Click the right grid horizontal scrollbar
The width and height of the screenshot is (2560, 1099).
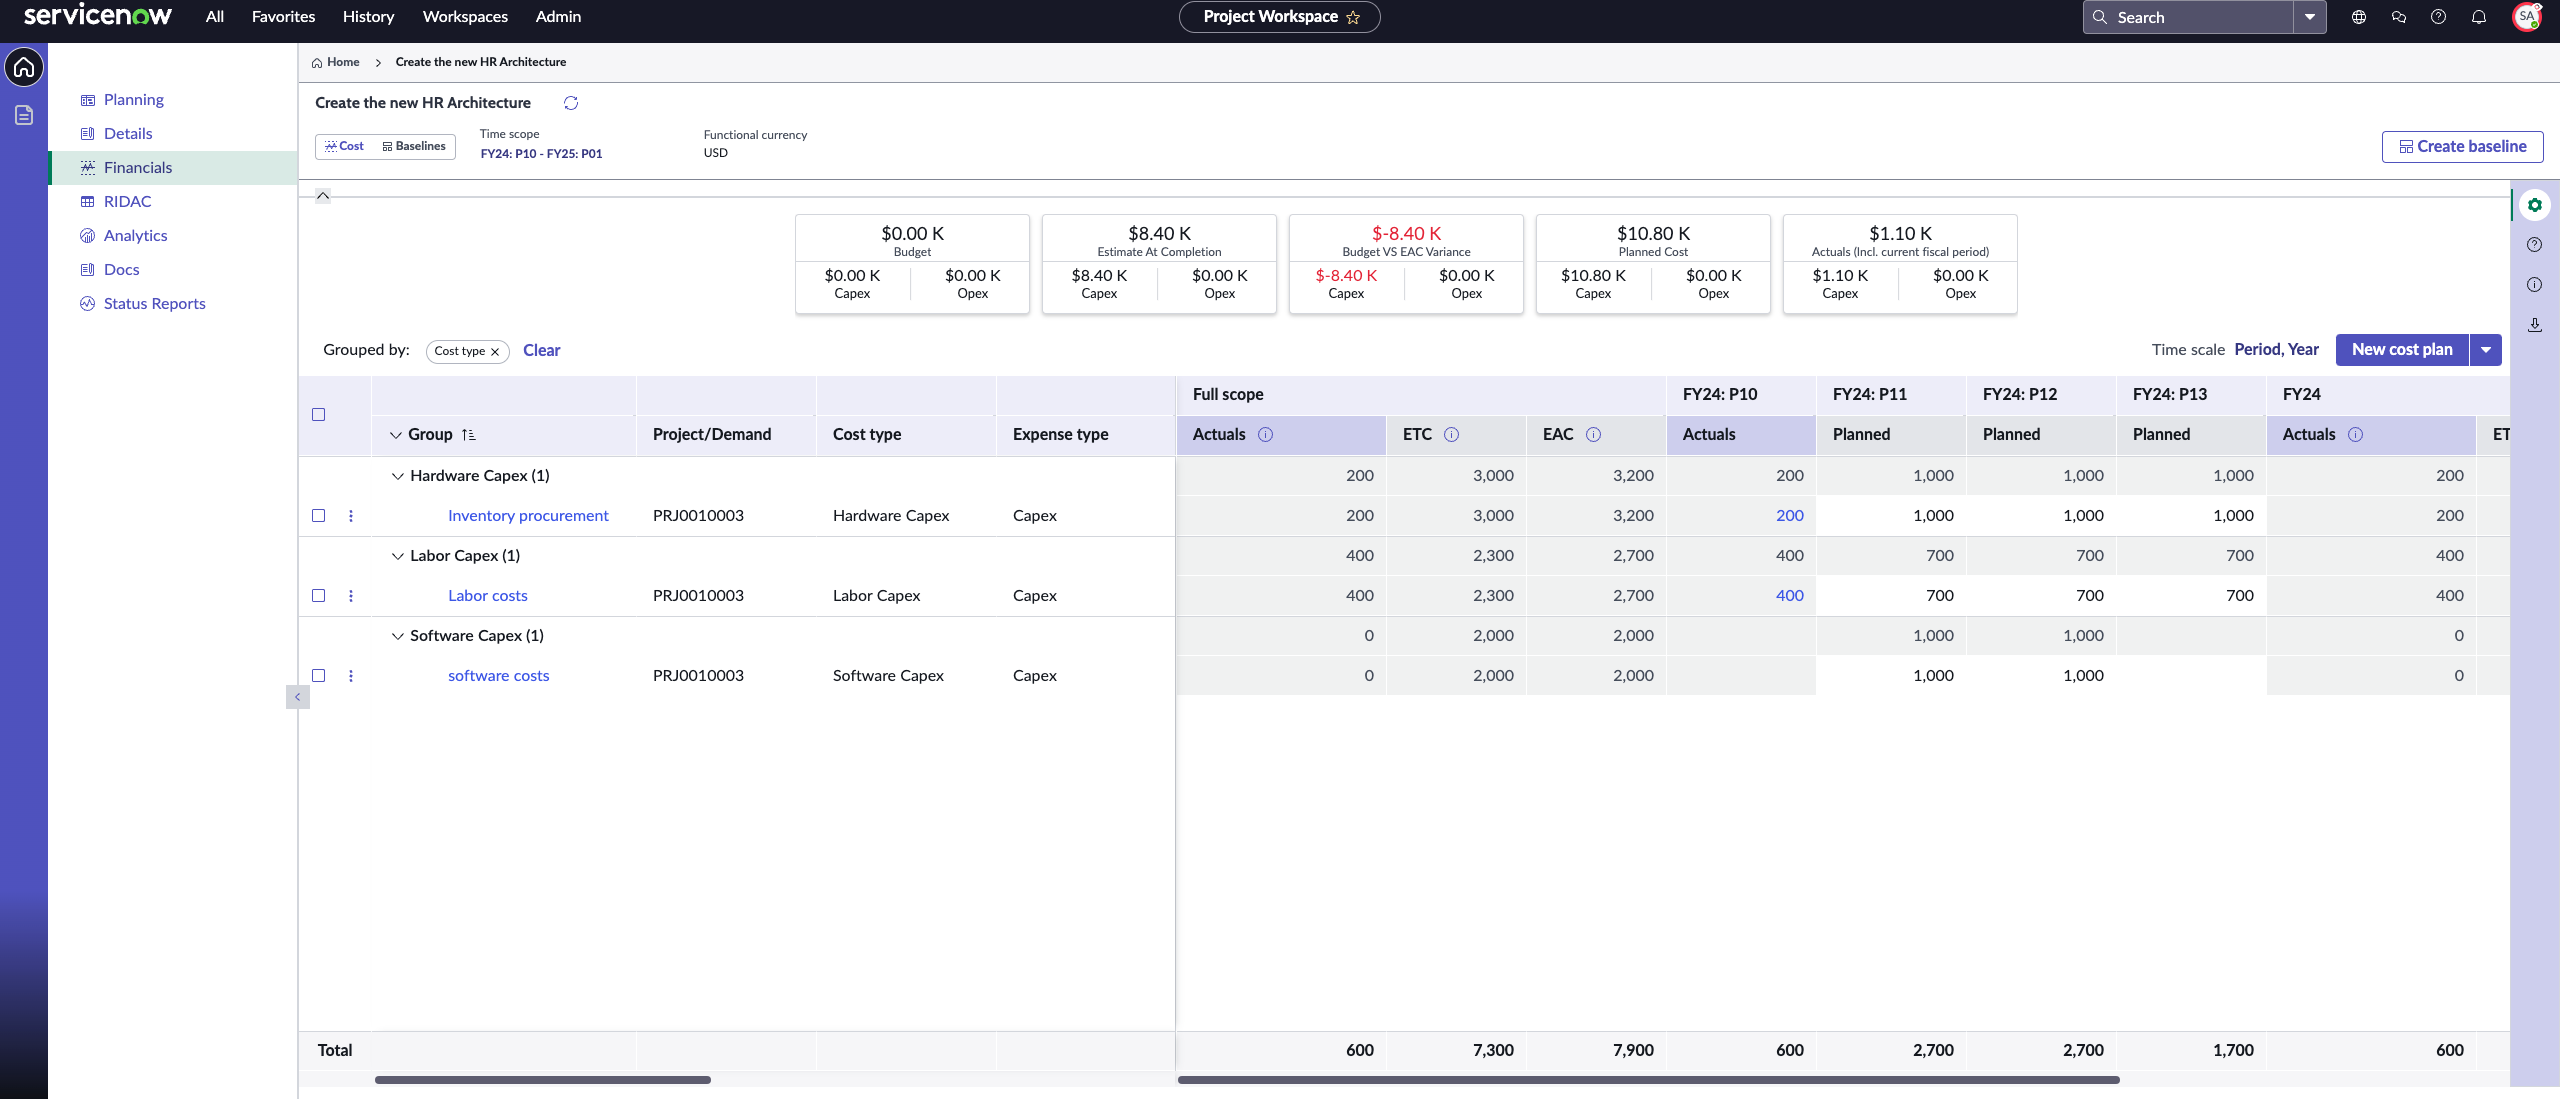click(x=1648, y=1080)
